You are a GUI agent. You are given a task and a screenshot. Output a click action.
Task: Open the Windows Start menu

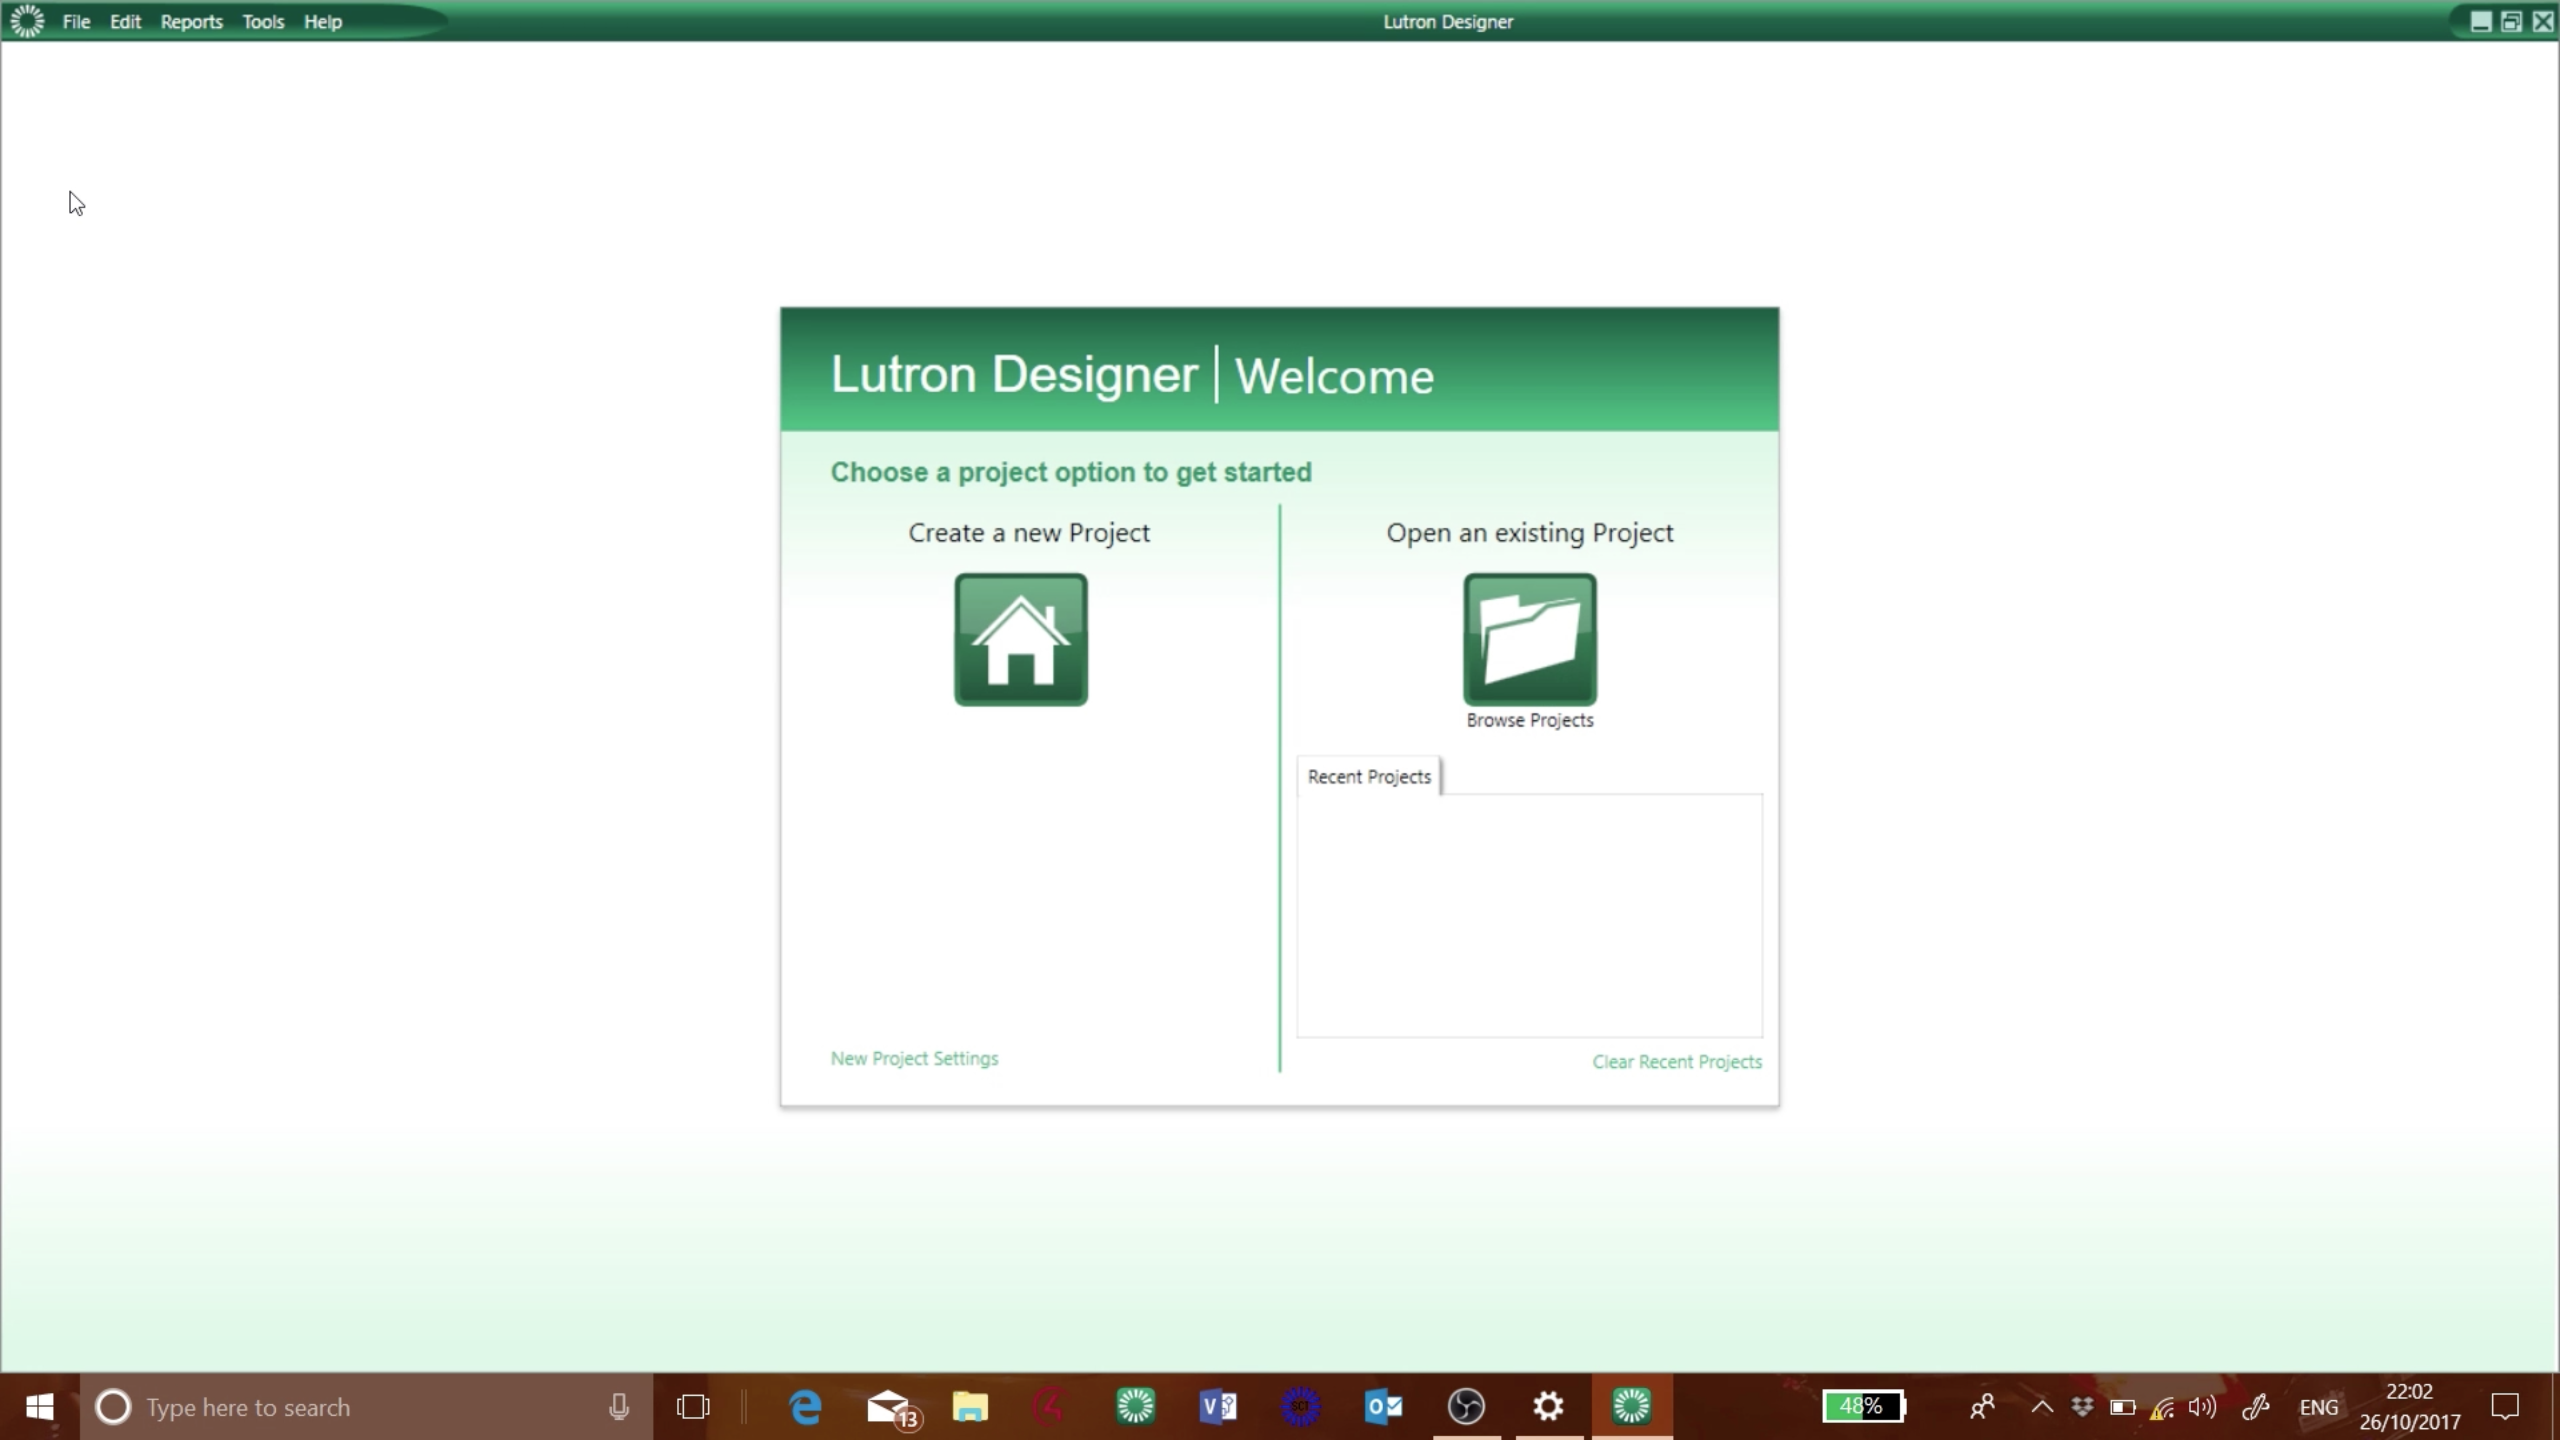coord(39,1407)
